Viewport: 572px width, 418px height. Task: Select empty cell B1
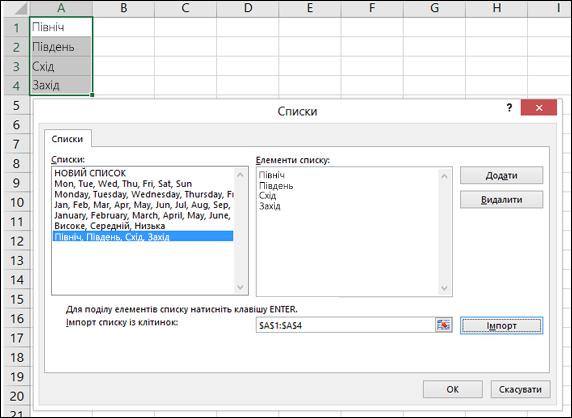(124, 27)
